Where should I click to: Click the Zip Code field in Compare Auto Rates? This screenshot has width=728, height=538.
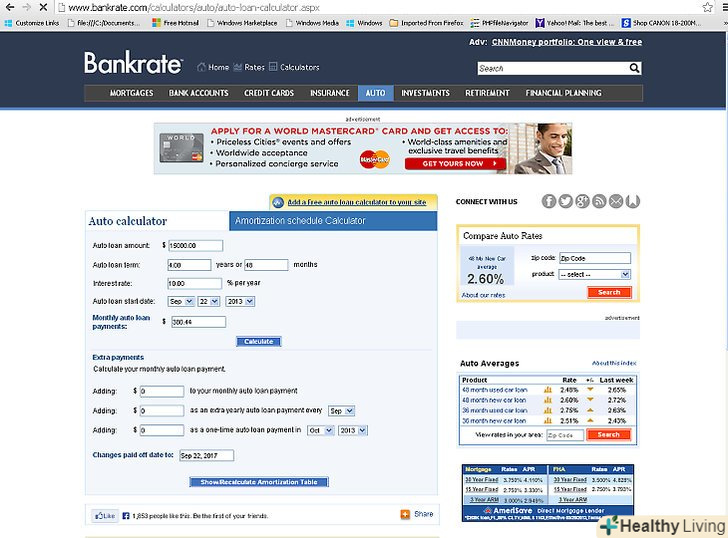click(x=595, y=258)
